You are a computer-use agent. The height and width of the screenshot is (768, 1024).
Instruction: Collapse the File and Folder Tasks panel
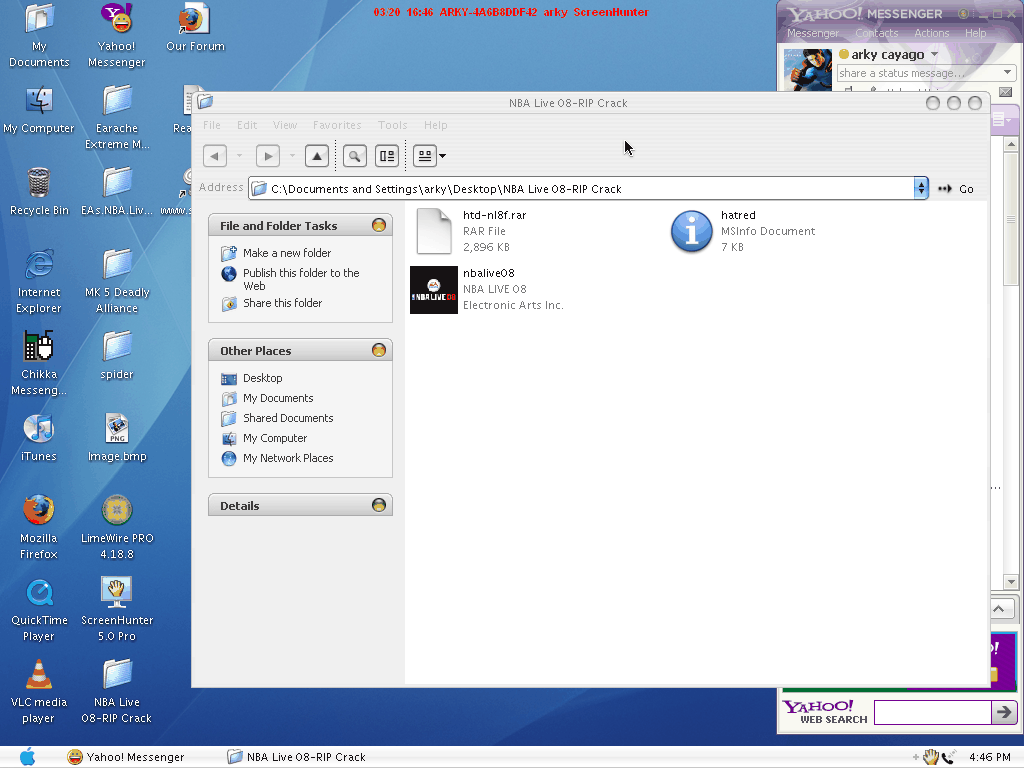point(379,225)
